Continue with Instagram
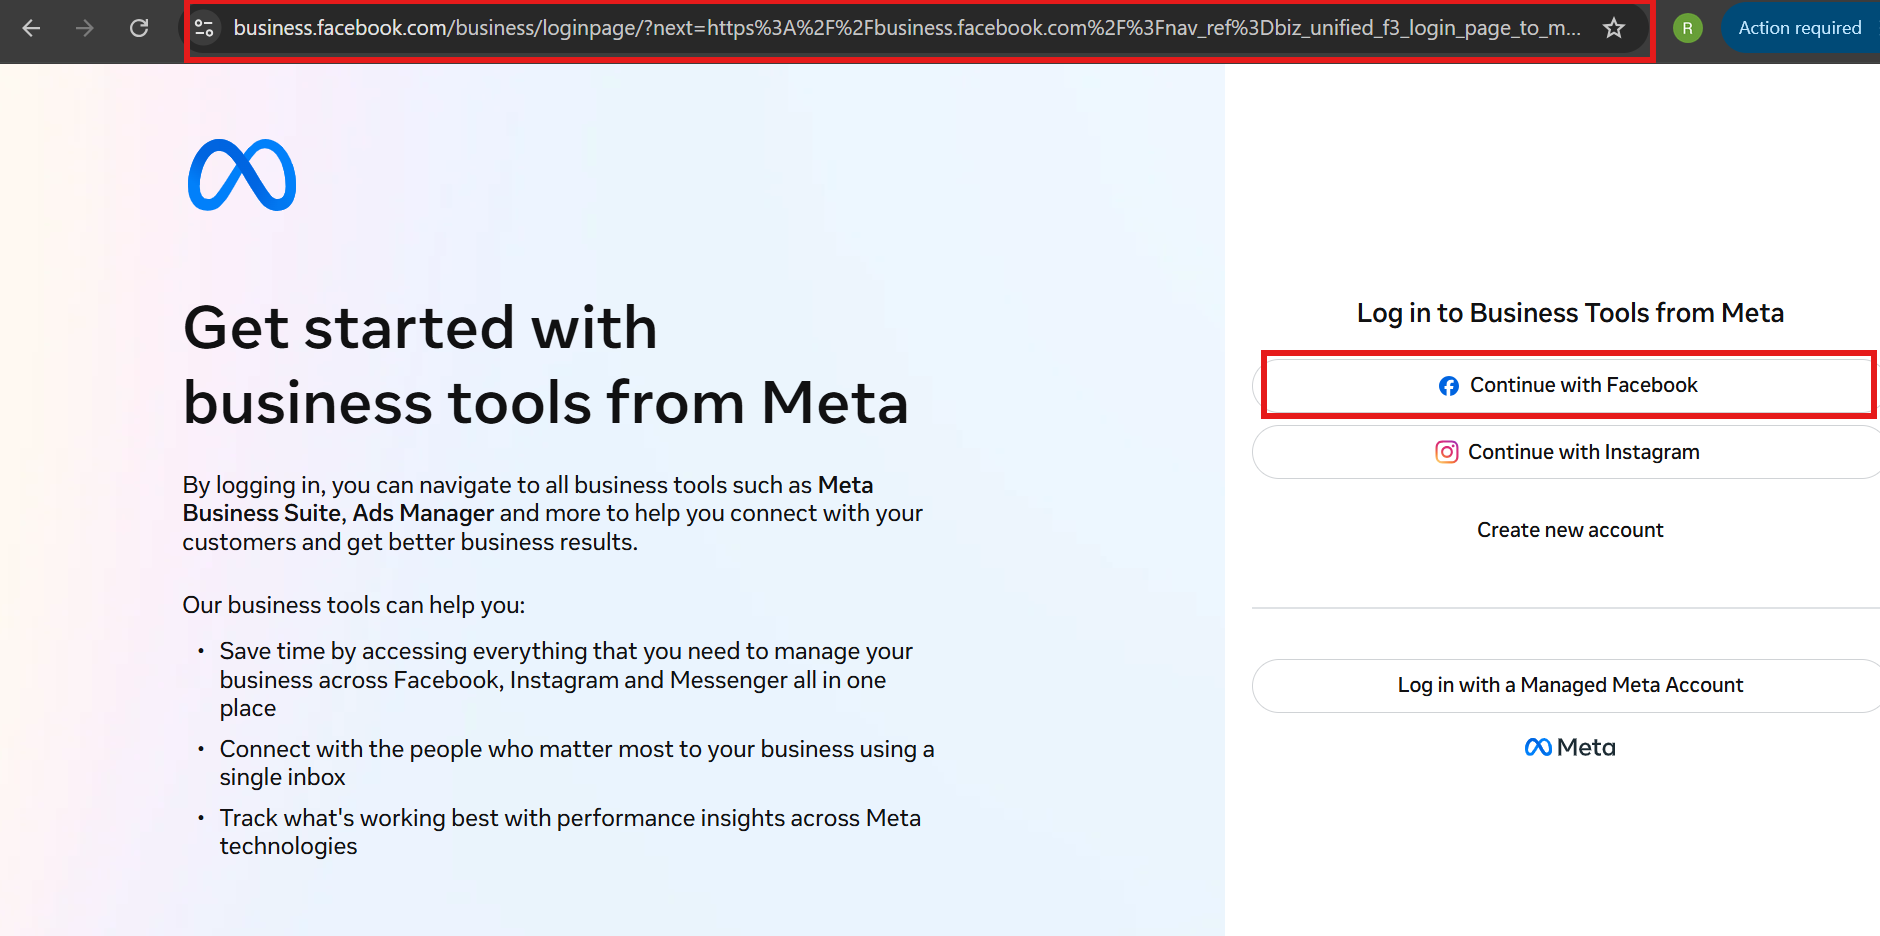The width and height of the screenshot is (1880, 936). pyautogui.click(x=1567, y=452)
